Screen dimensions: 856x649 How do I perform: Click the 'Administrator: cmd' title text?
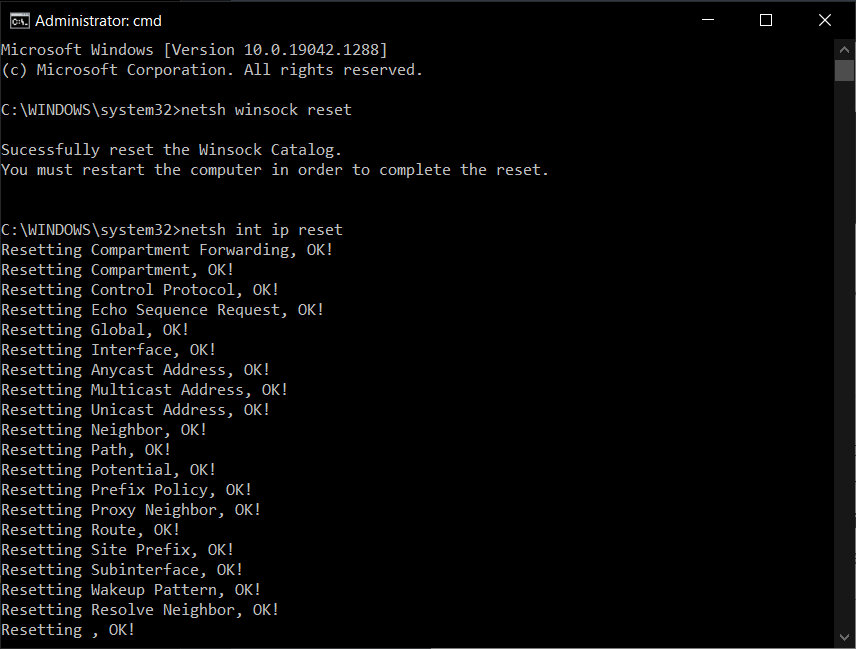pyautogui.click(x=98, y=20)
